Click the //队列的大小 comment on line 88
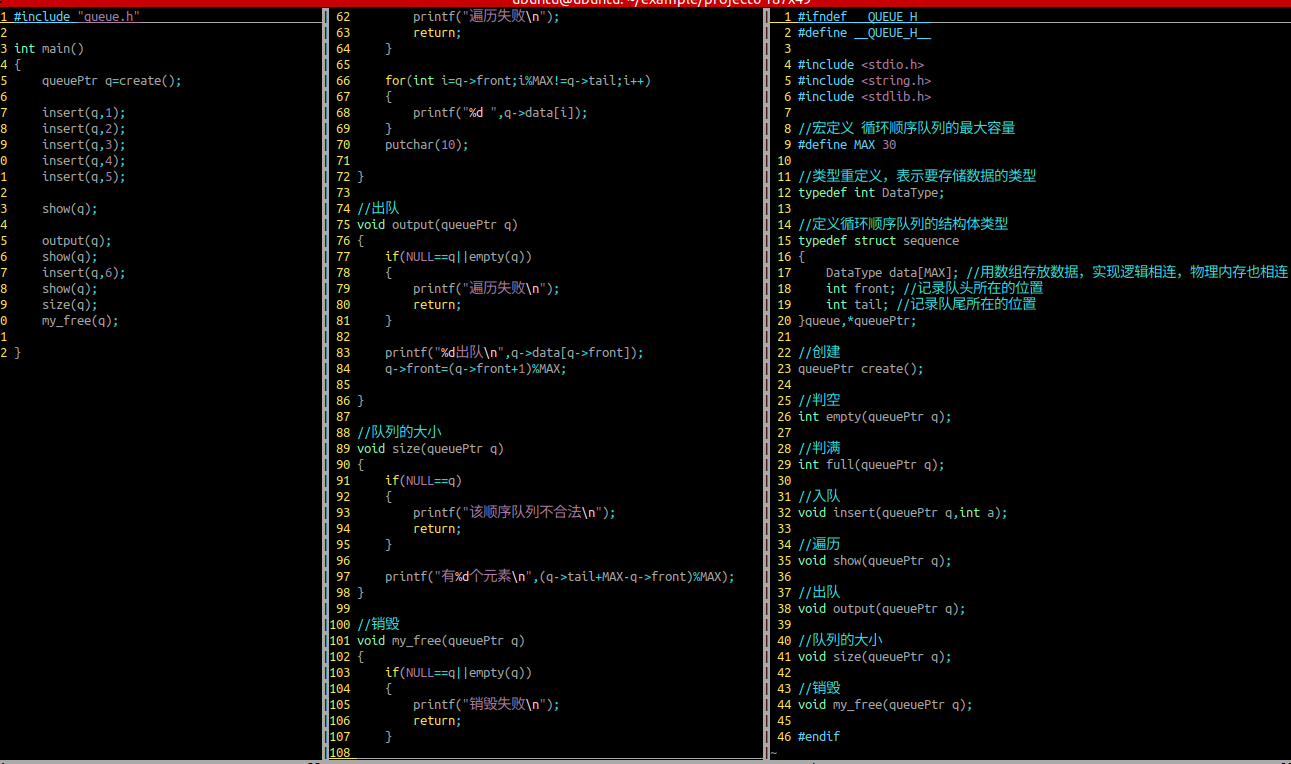The image size is (1291, 764). 399,433
